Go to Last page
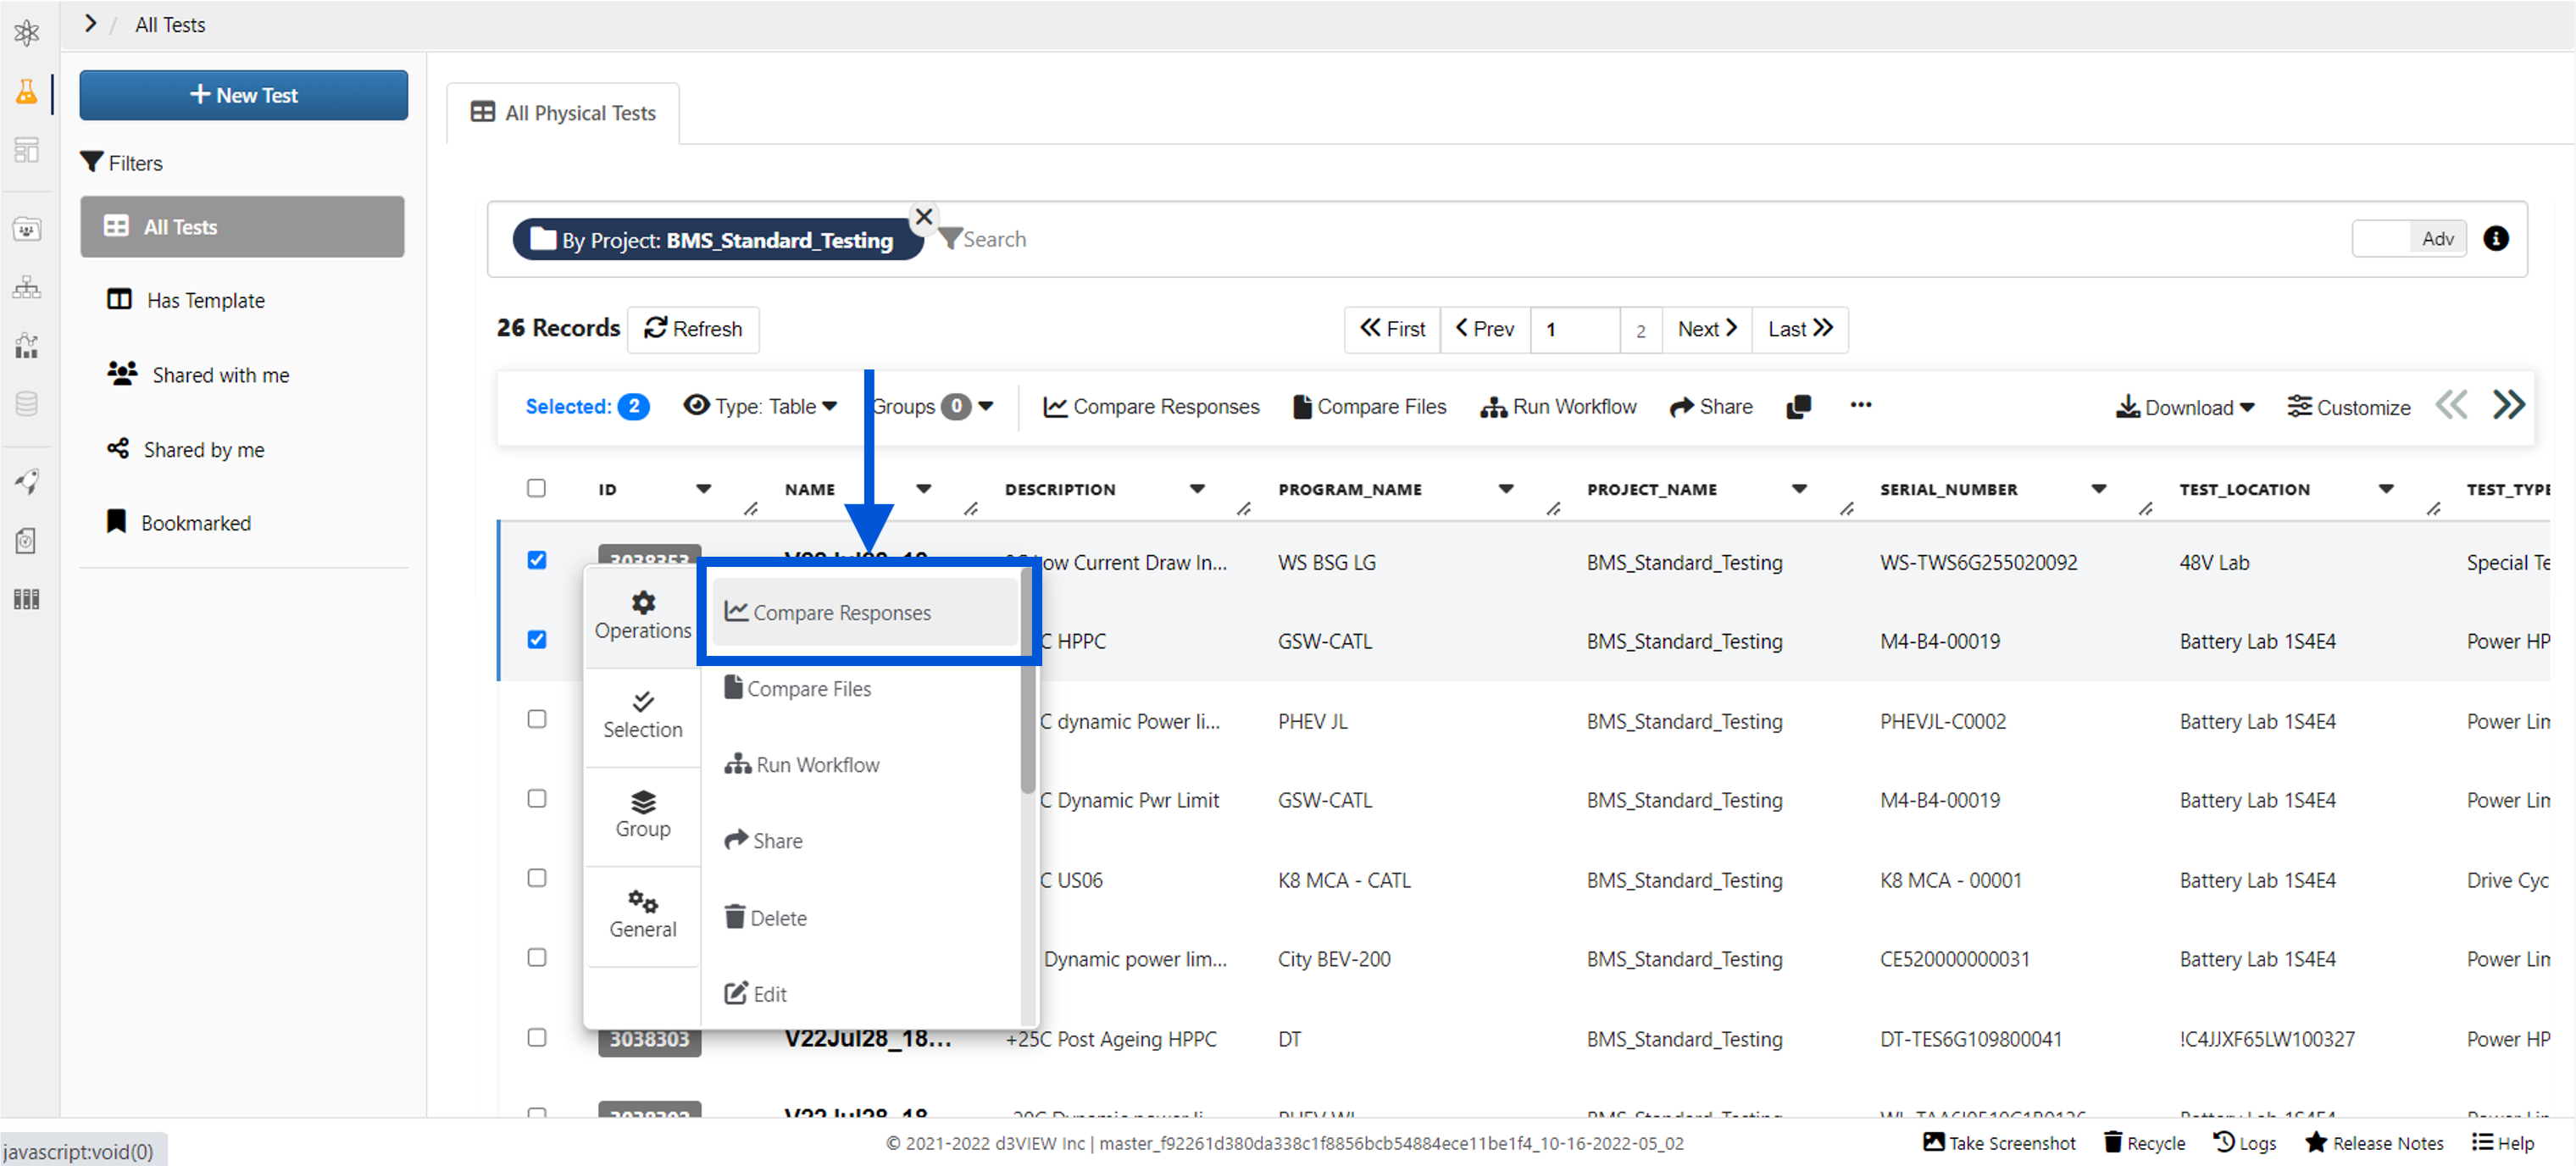 pyautogui.click(x=1800, y=329)
